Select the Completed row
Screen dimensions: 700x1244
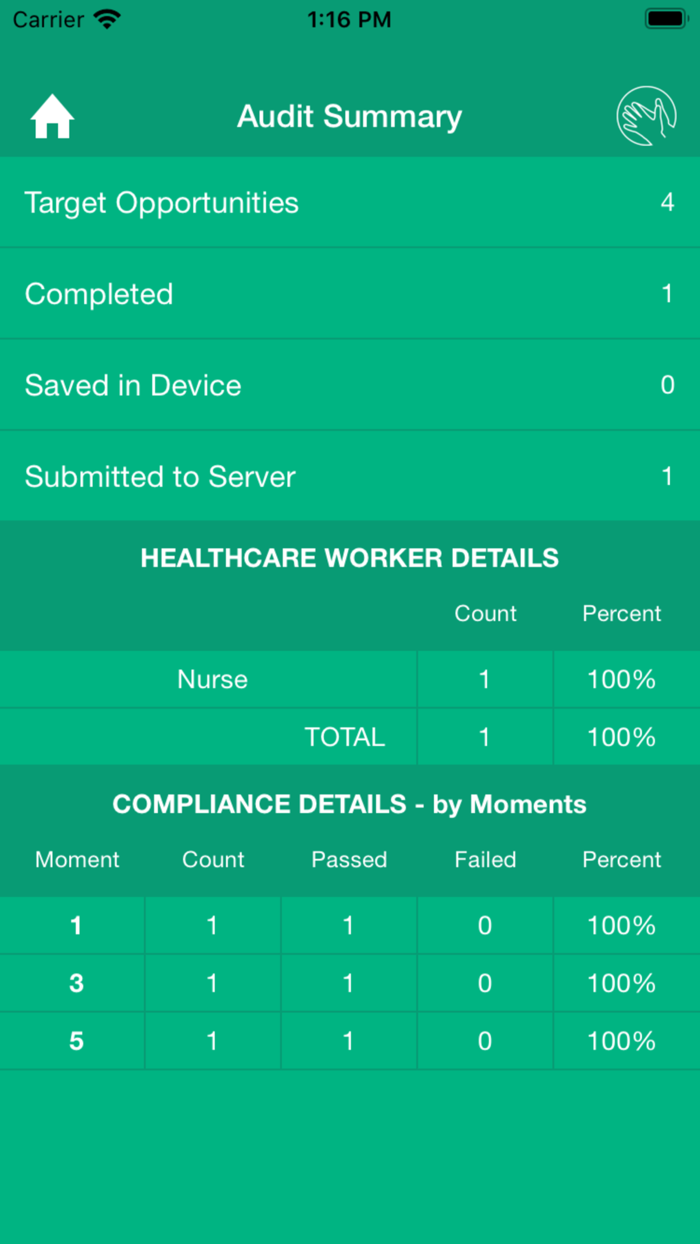coord(349,294)
